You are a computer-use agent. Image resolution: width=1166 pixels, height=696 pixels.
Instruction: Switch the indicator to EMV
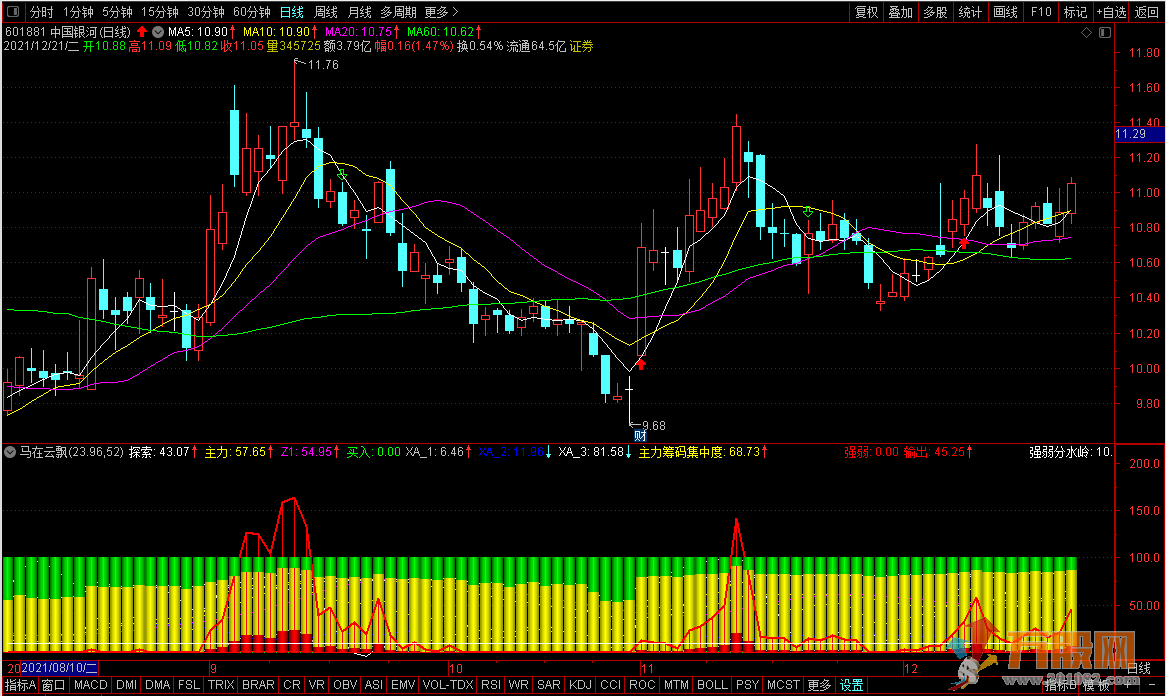point(402,685)
